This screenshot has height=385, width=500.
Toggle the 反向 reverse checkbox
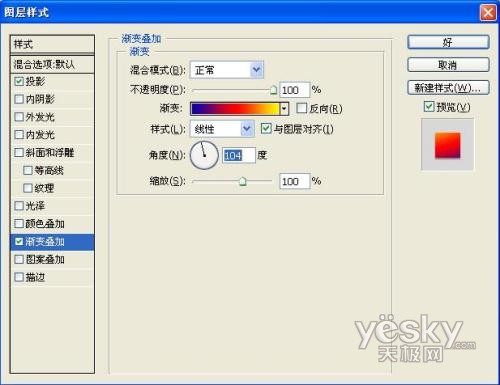click(x=301, y=108)
